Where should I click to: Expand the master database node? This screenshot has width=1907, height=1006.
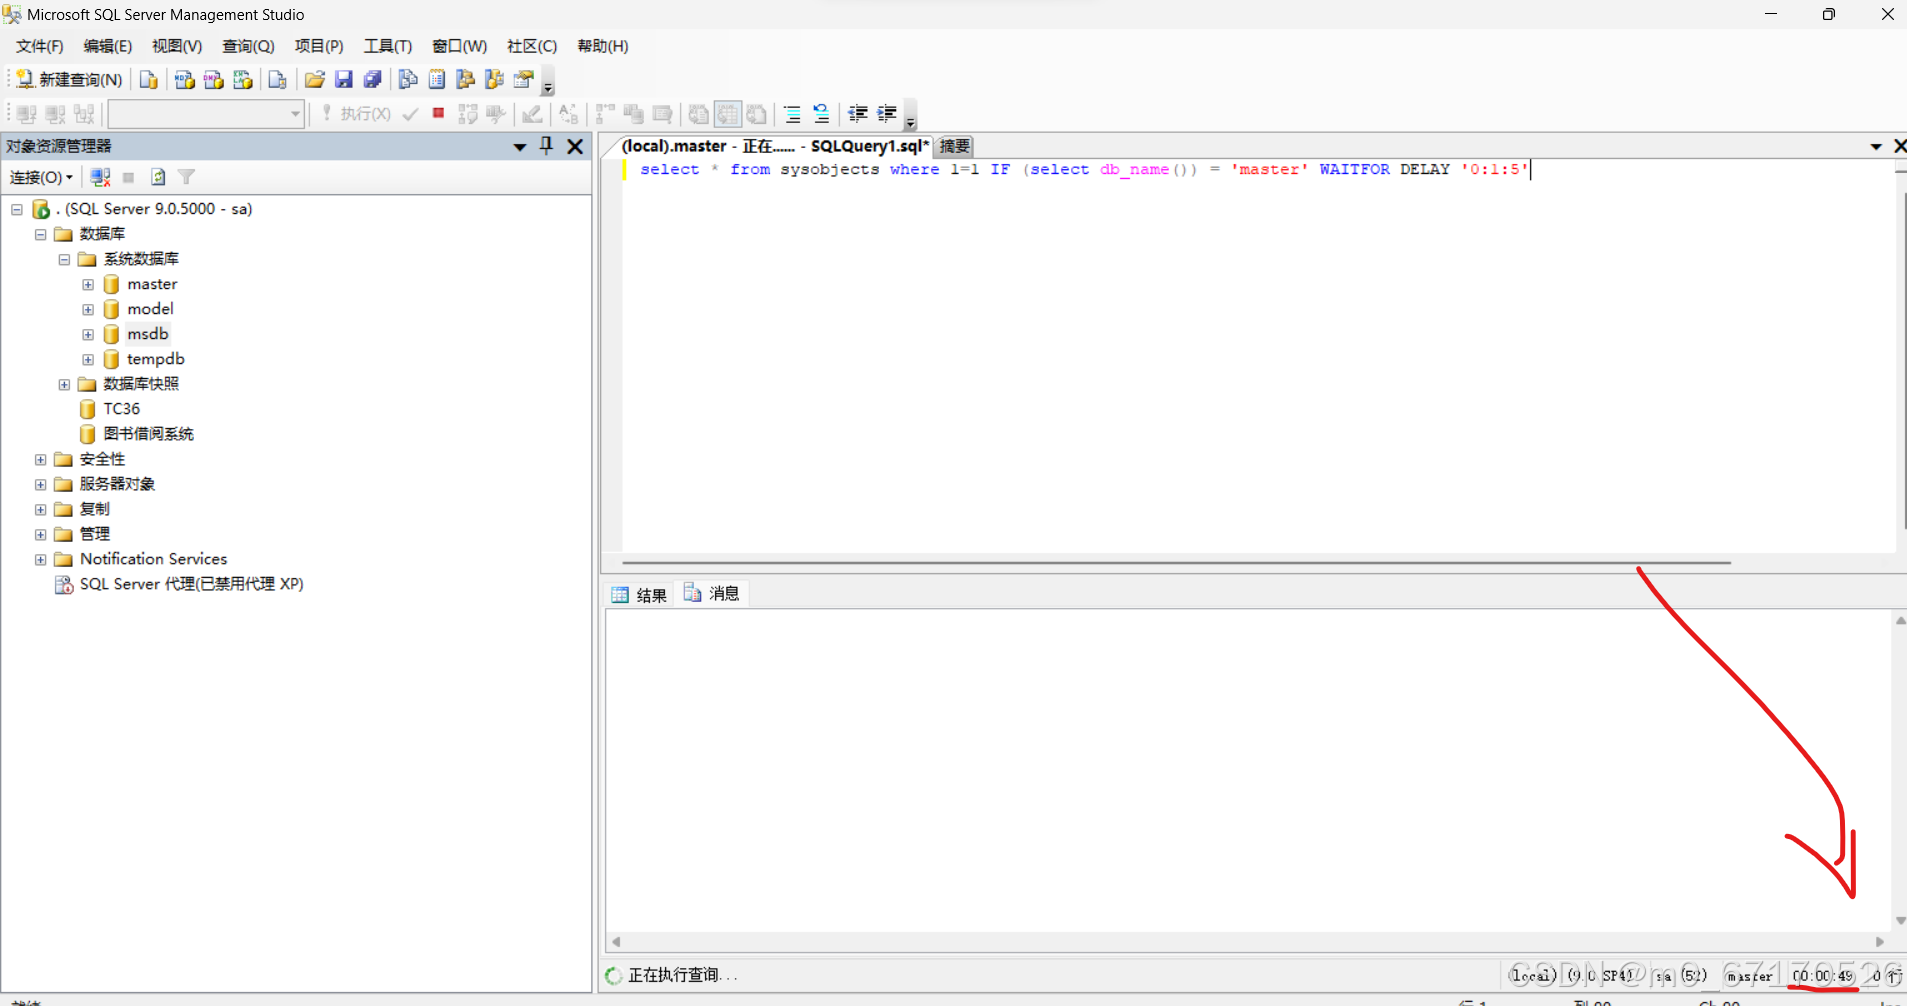[88, 284]
